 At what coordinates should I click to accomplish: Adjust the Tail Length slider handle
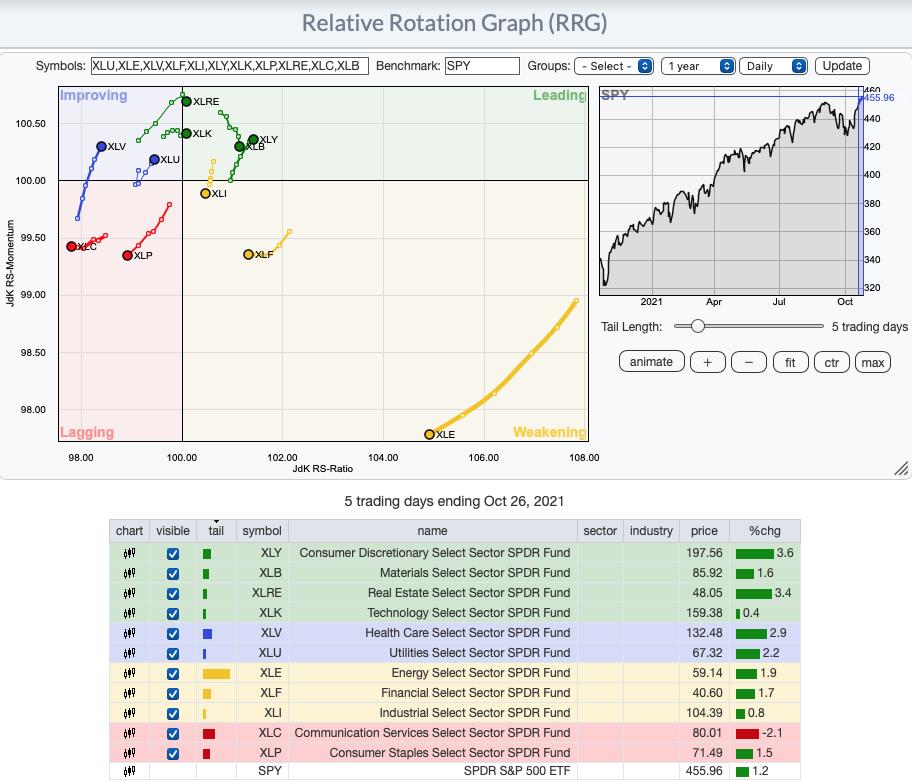point(698,326)
